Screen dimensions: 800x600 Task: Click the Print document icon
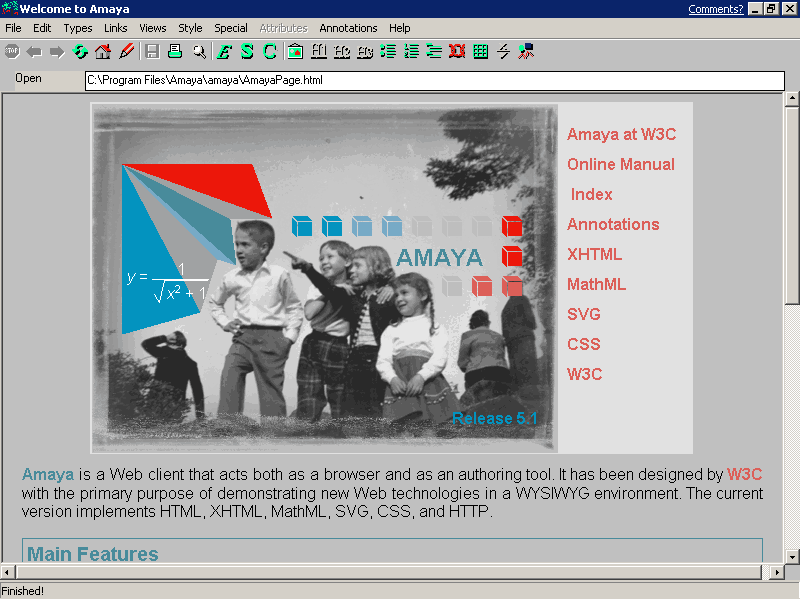pyautogui.click(x=175, y=52)
